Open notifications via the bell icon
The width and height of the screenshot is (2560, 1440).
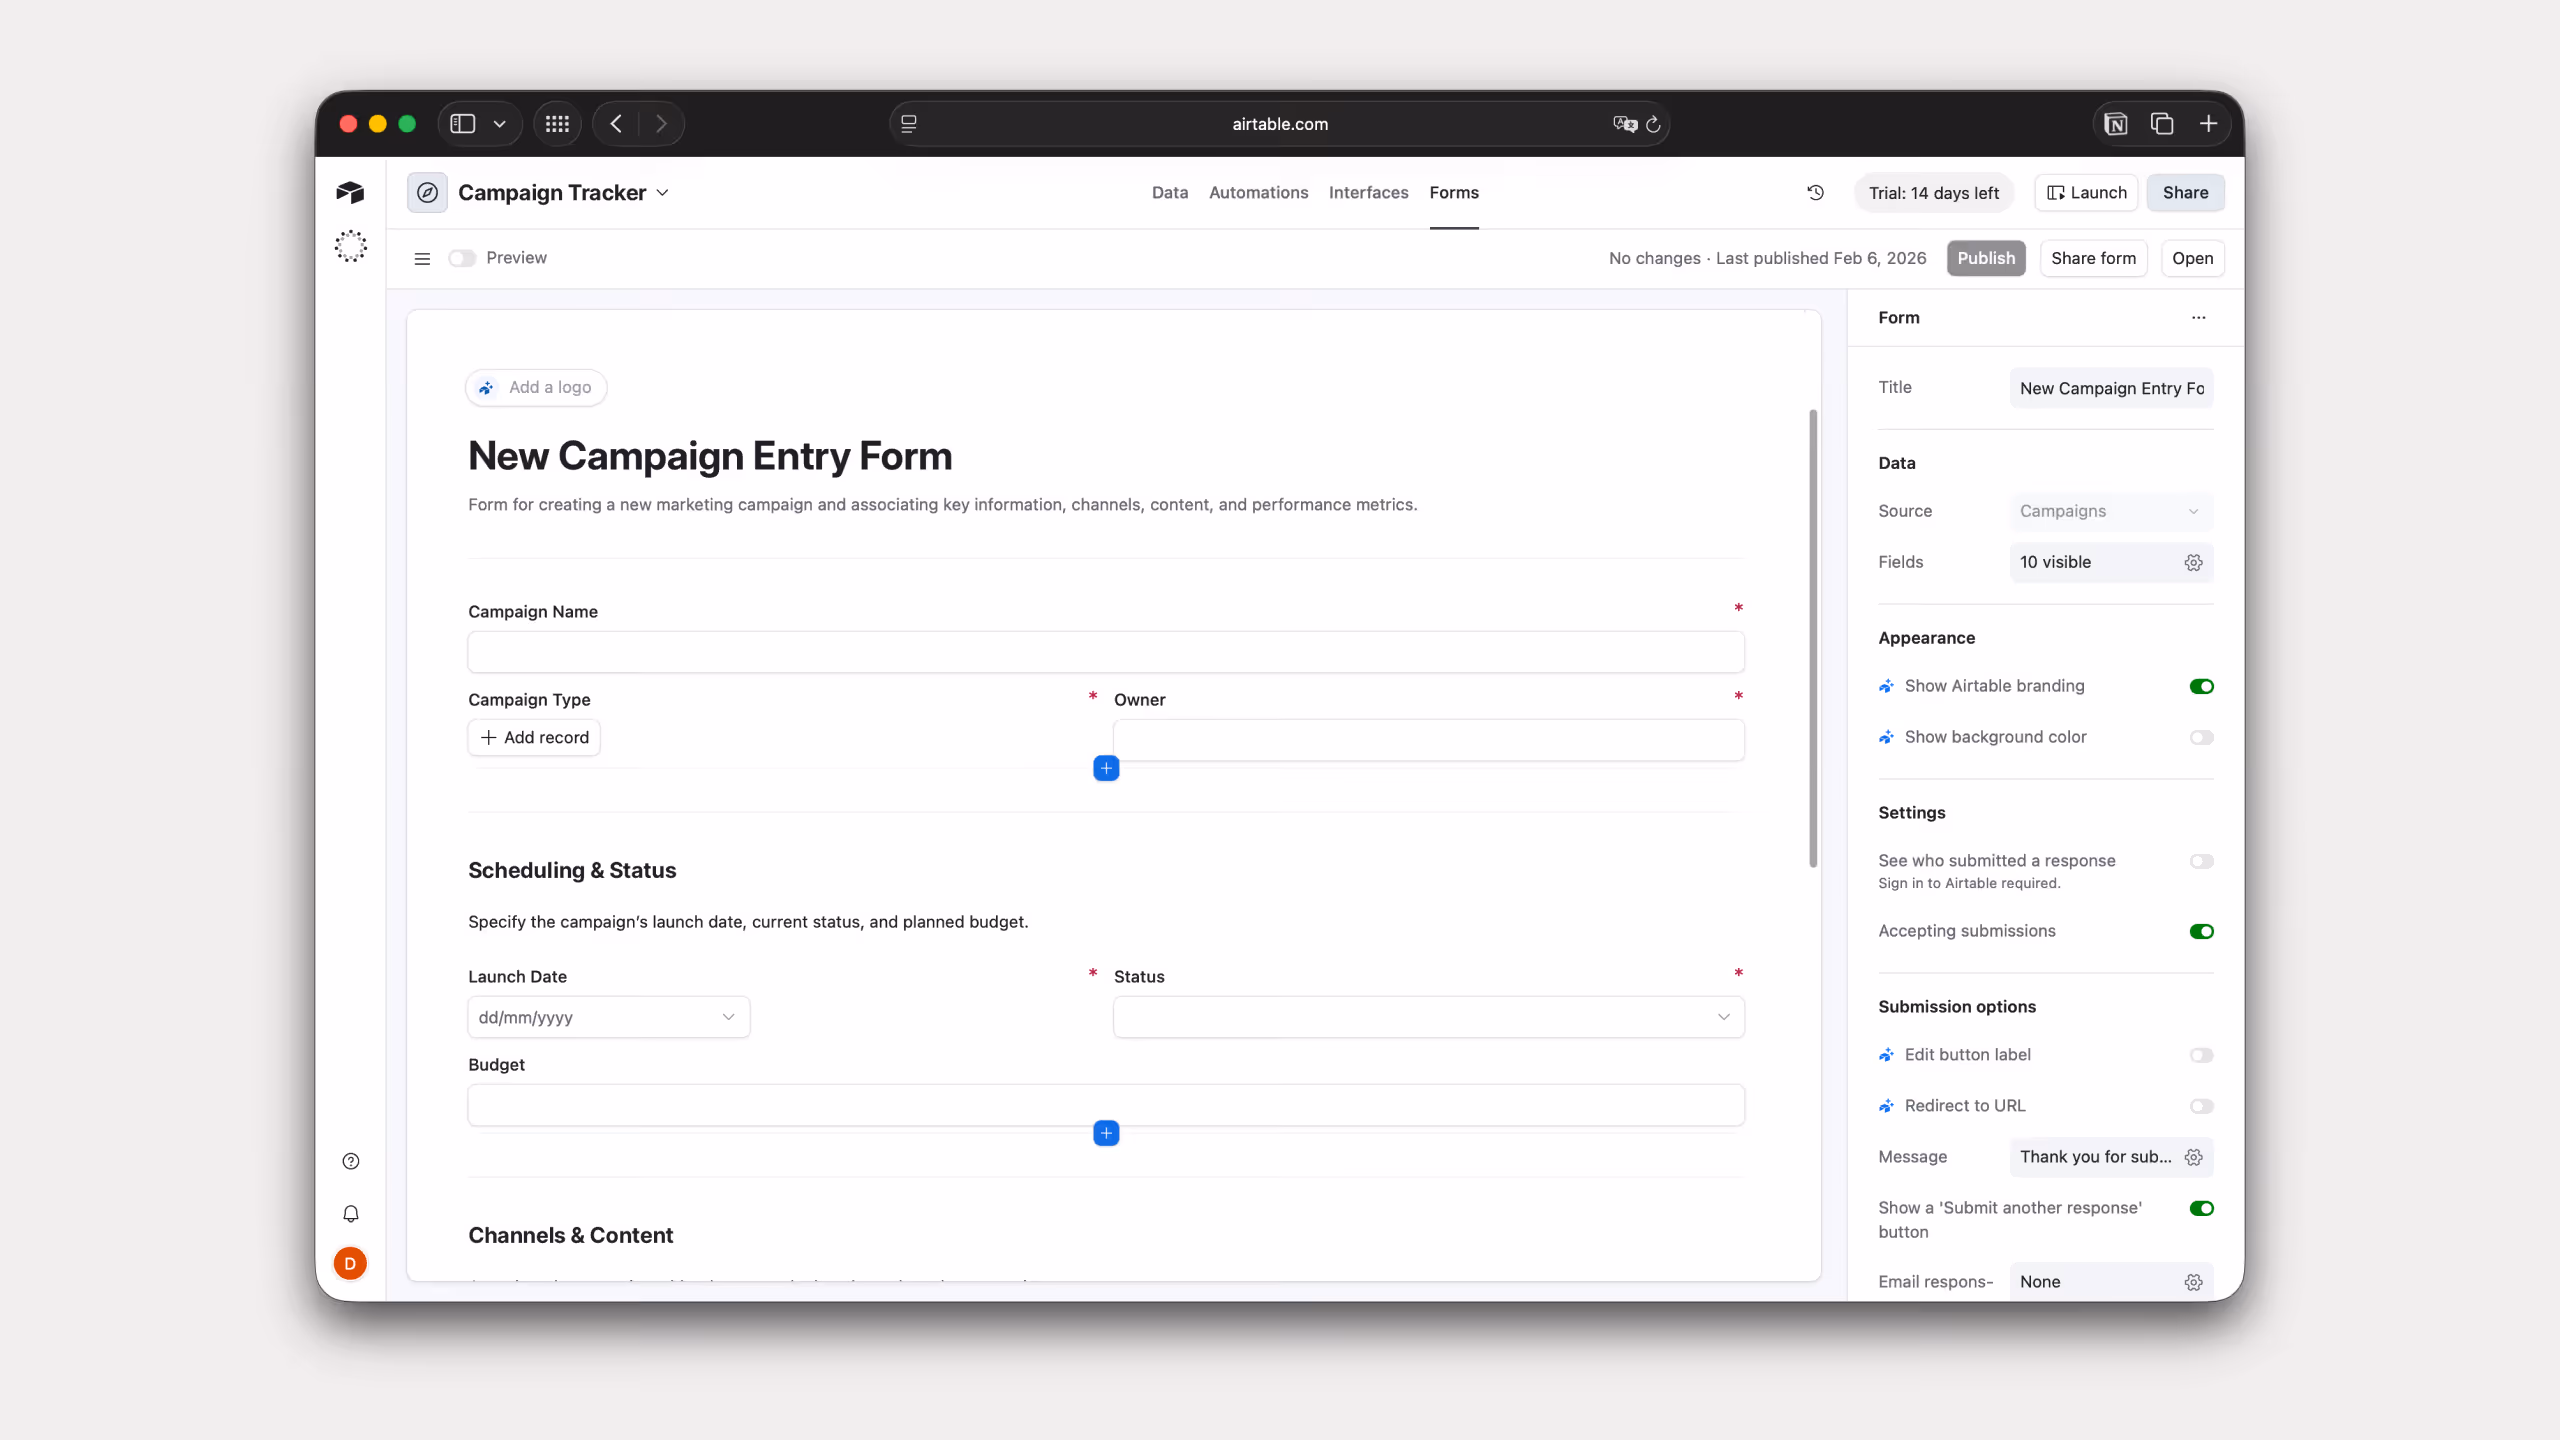(x=350, y=1213)
